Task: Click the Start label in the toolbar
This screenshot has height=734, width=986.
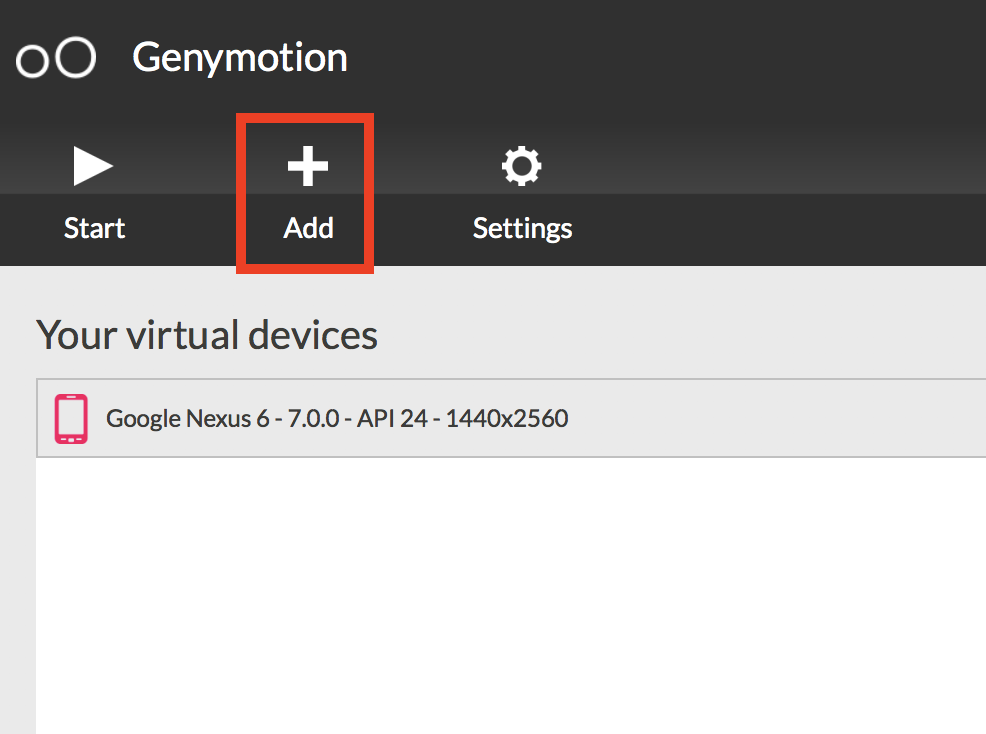Action: [x=94, y=228]
